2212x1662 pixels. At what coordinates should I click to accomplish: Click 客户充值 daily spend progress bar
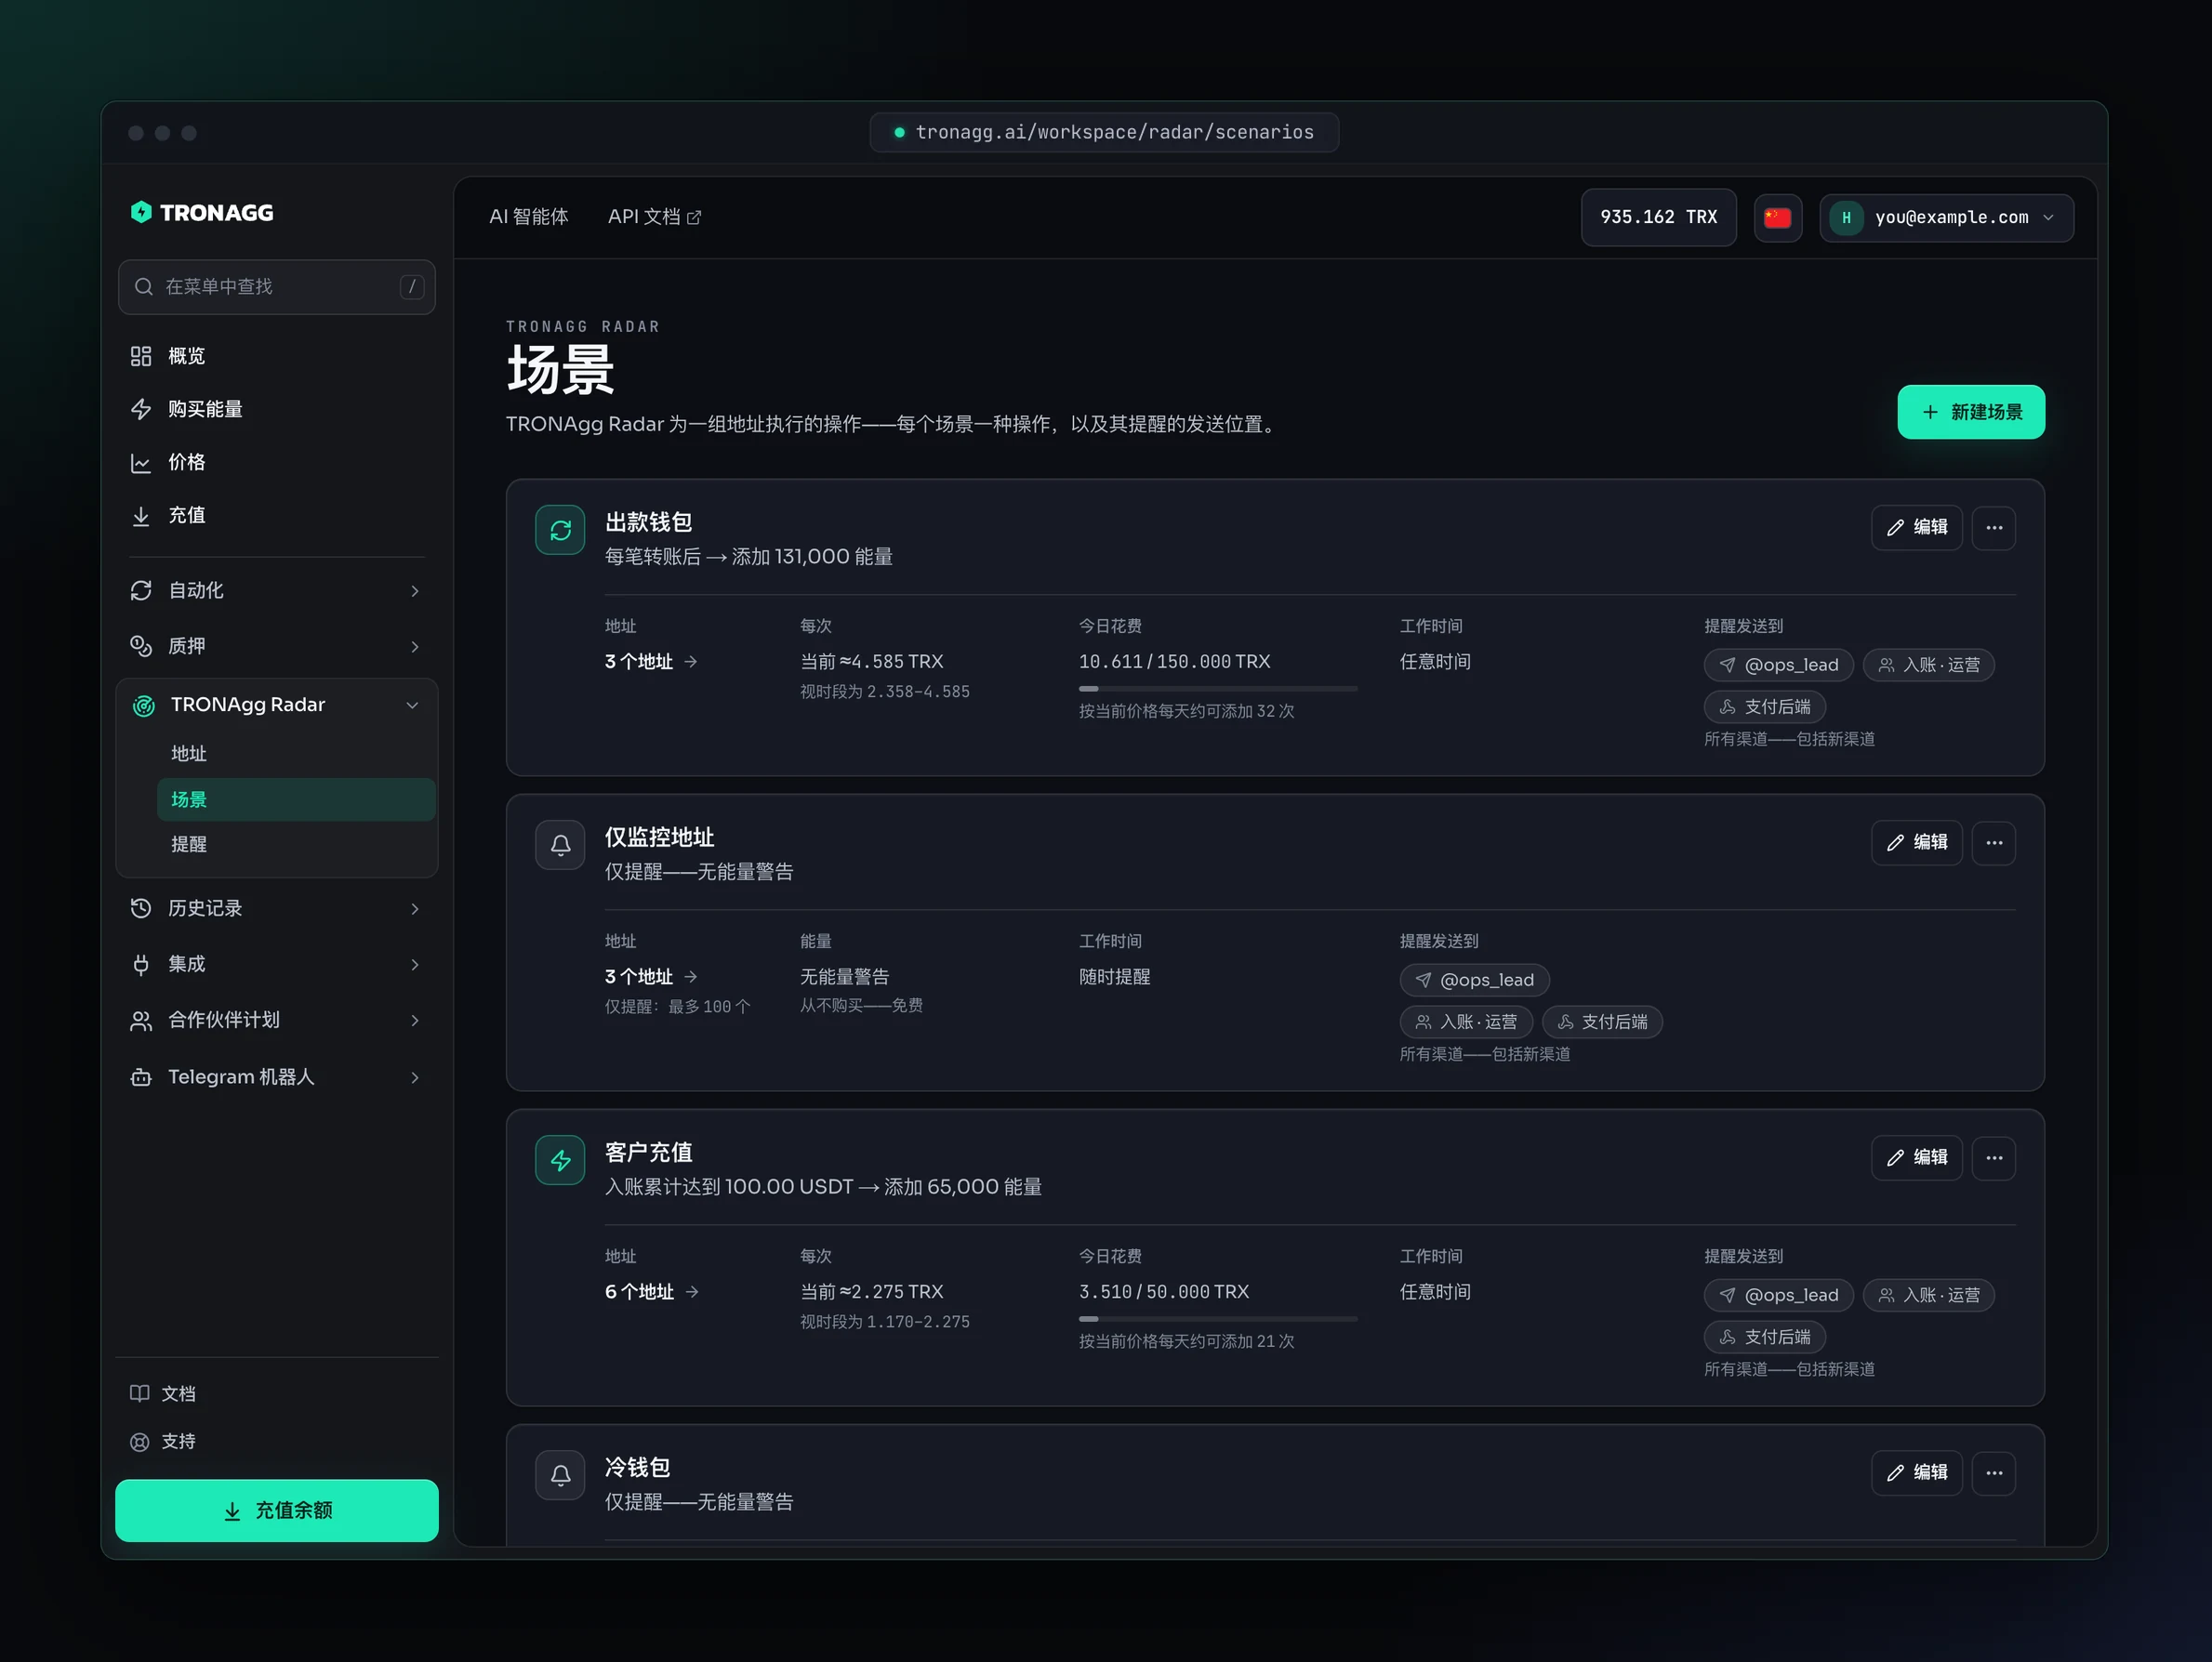pyautogui.click(x=1218, y=1318)
